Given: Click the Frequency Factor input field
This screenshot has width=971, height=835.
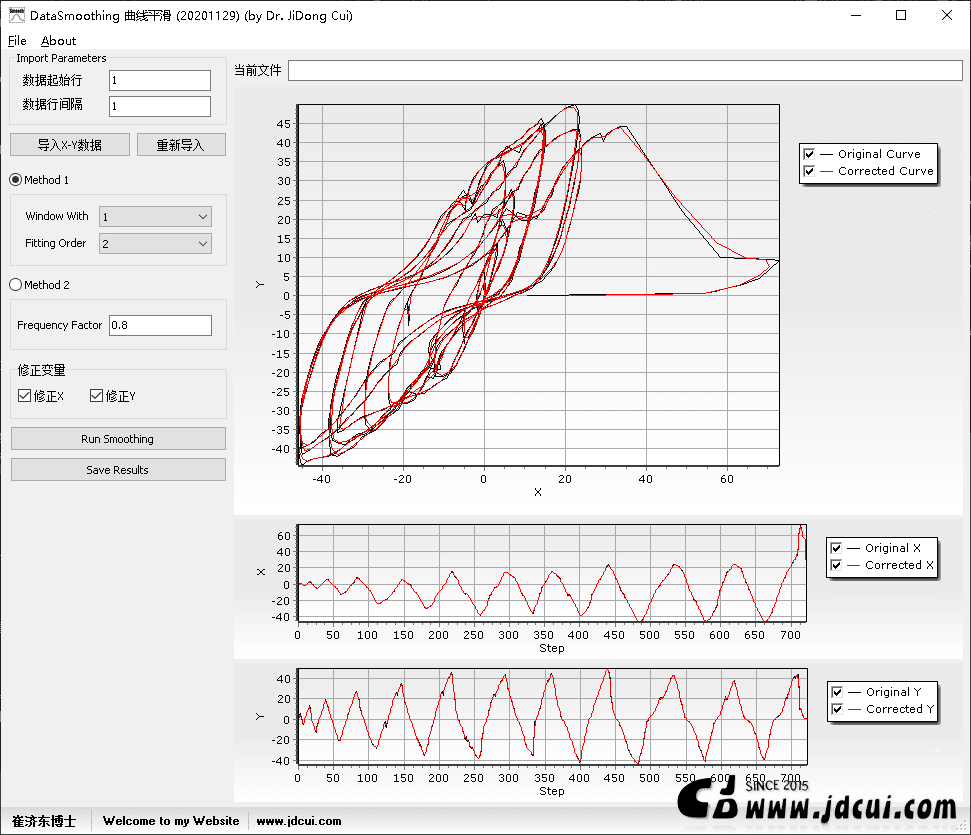Looking at the screenshot, I should [x=160, y=325].
